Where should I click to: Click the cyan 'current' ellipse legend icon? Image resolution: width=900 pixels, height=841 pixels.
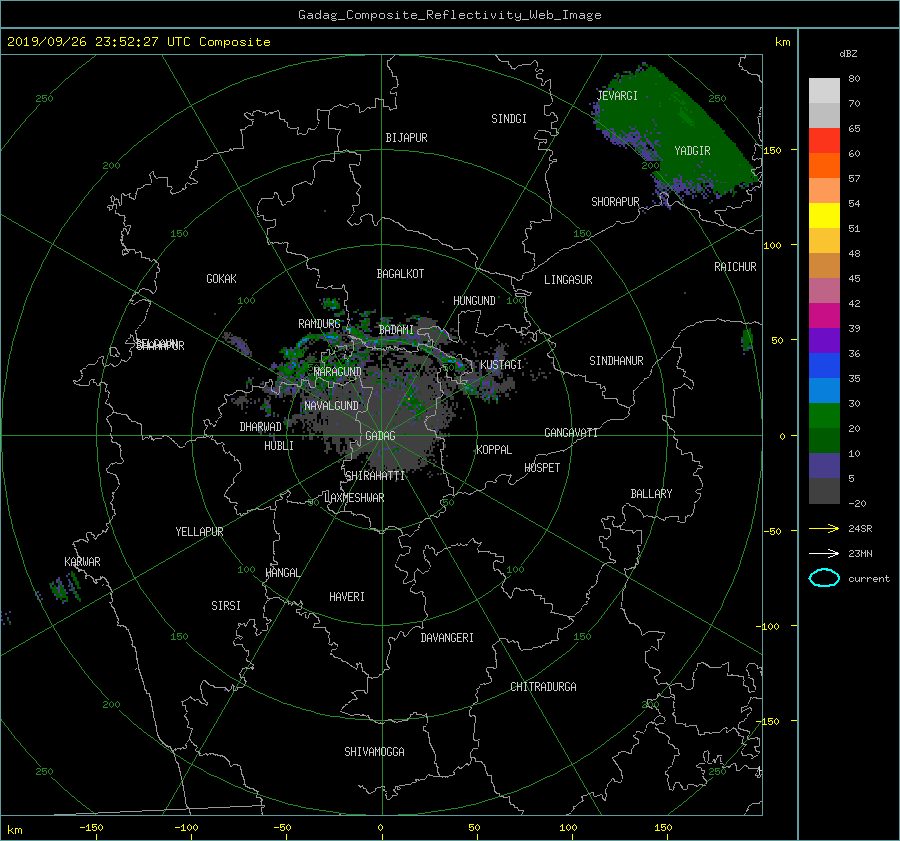click(824, 578)
